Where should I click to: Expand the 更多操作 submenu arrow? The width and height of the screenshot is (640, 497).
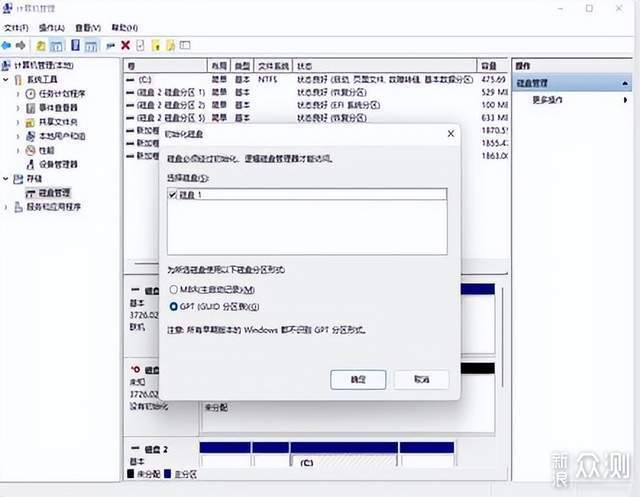tap(625, 100)
